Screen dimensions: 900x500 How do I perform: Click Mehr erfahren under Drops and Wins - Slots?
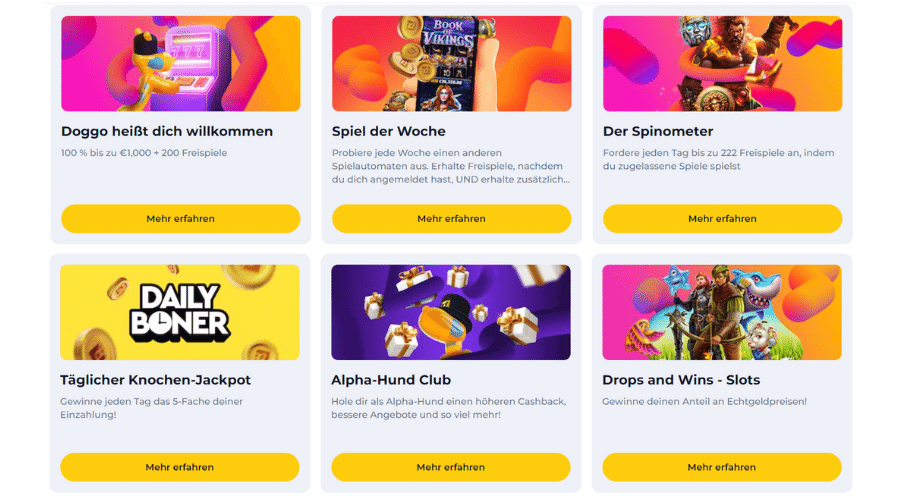click(x=722, y=467)
